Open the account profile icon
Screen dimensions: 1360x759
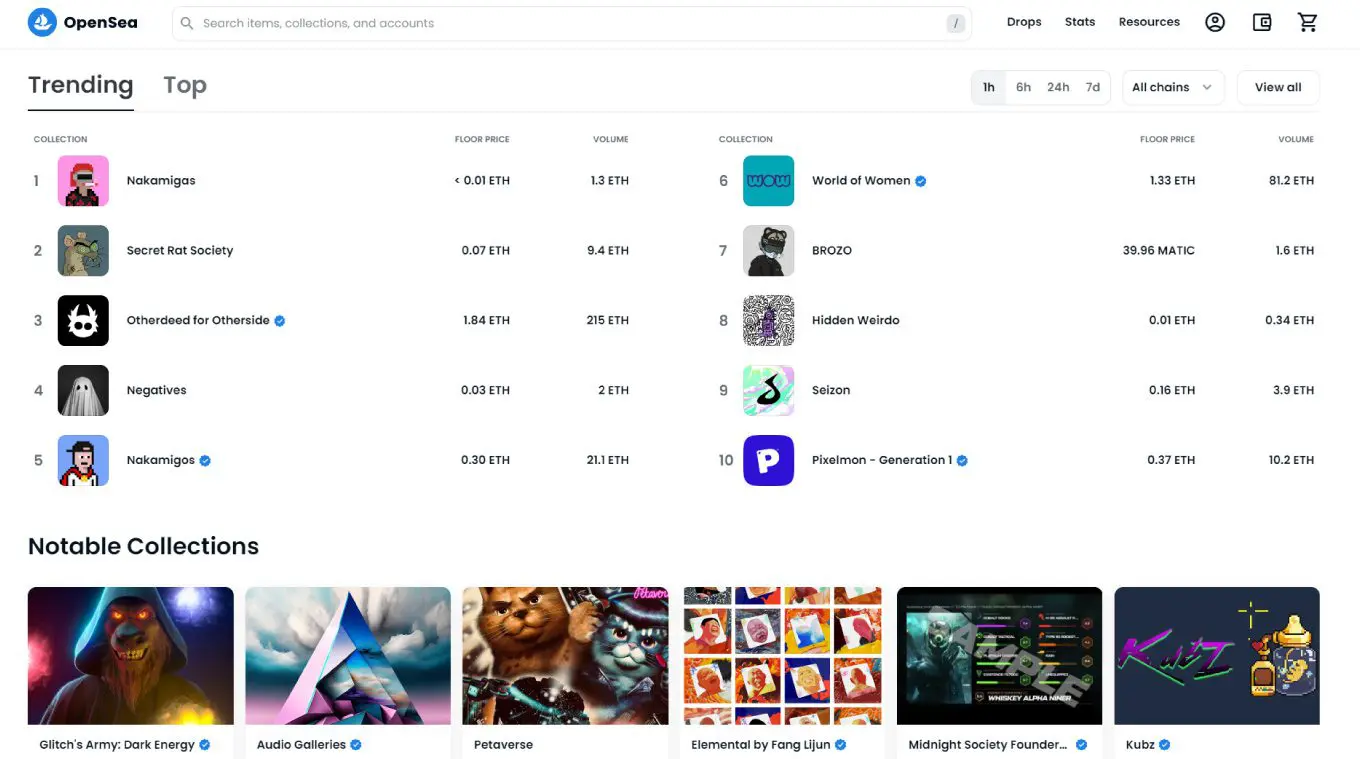[1215, 22]
